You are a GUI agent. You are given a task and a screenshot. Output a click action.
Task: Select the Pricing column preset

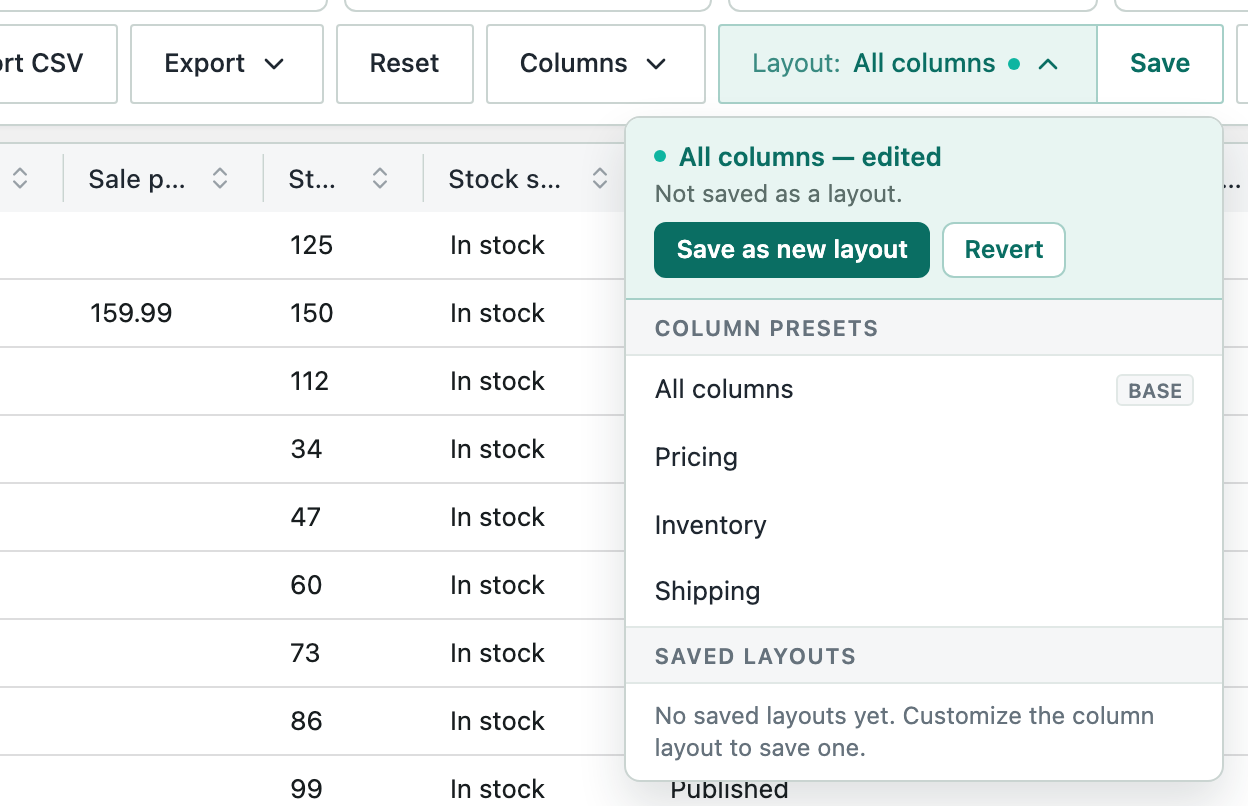pos(924,458)
